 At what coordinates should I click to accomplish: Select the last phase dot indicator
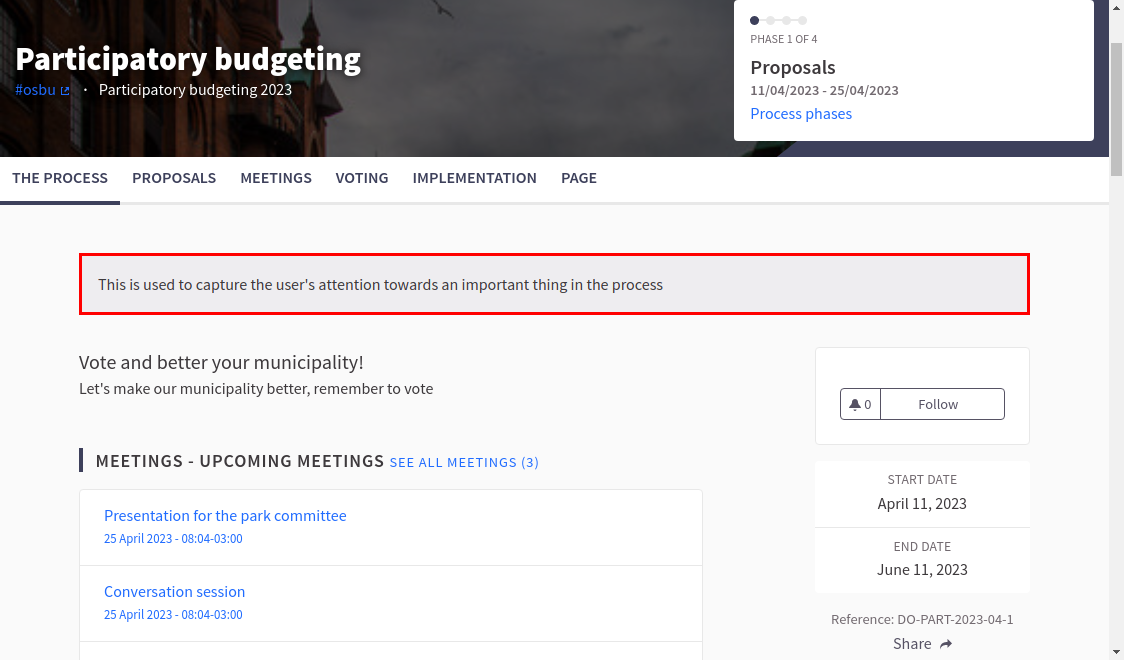(x=803, y=20)
